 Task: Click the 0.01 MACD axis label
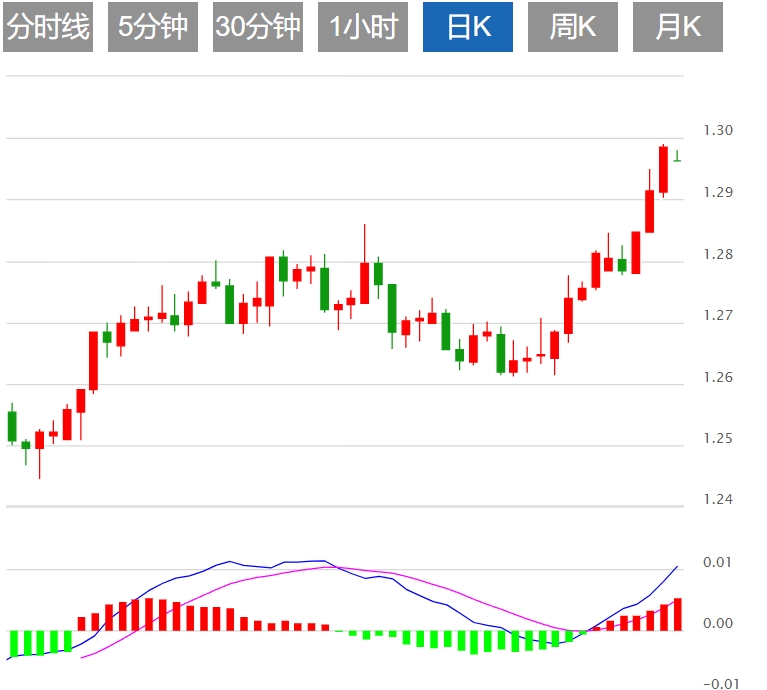pos(718,563)
